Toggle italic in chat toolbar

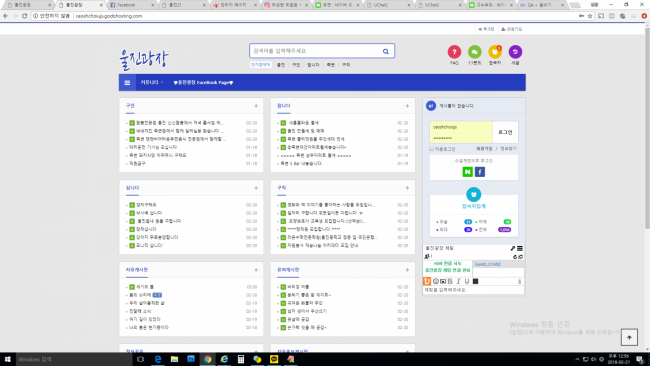[x=458, y=281]
